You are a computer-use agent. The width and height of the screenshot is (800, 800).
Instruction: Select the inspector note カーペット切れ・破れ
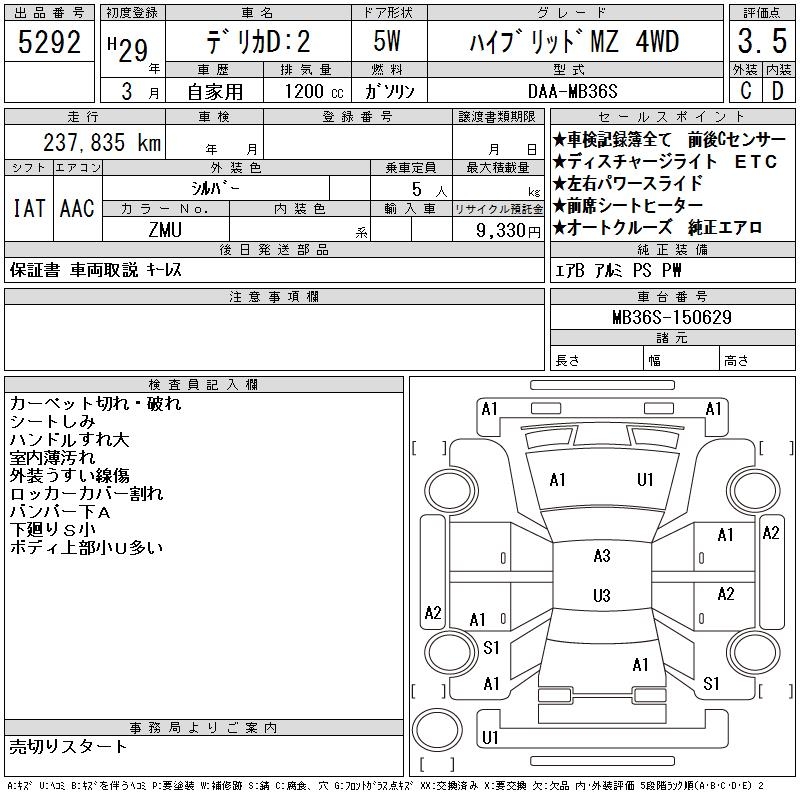96,404
